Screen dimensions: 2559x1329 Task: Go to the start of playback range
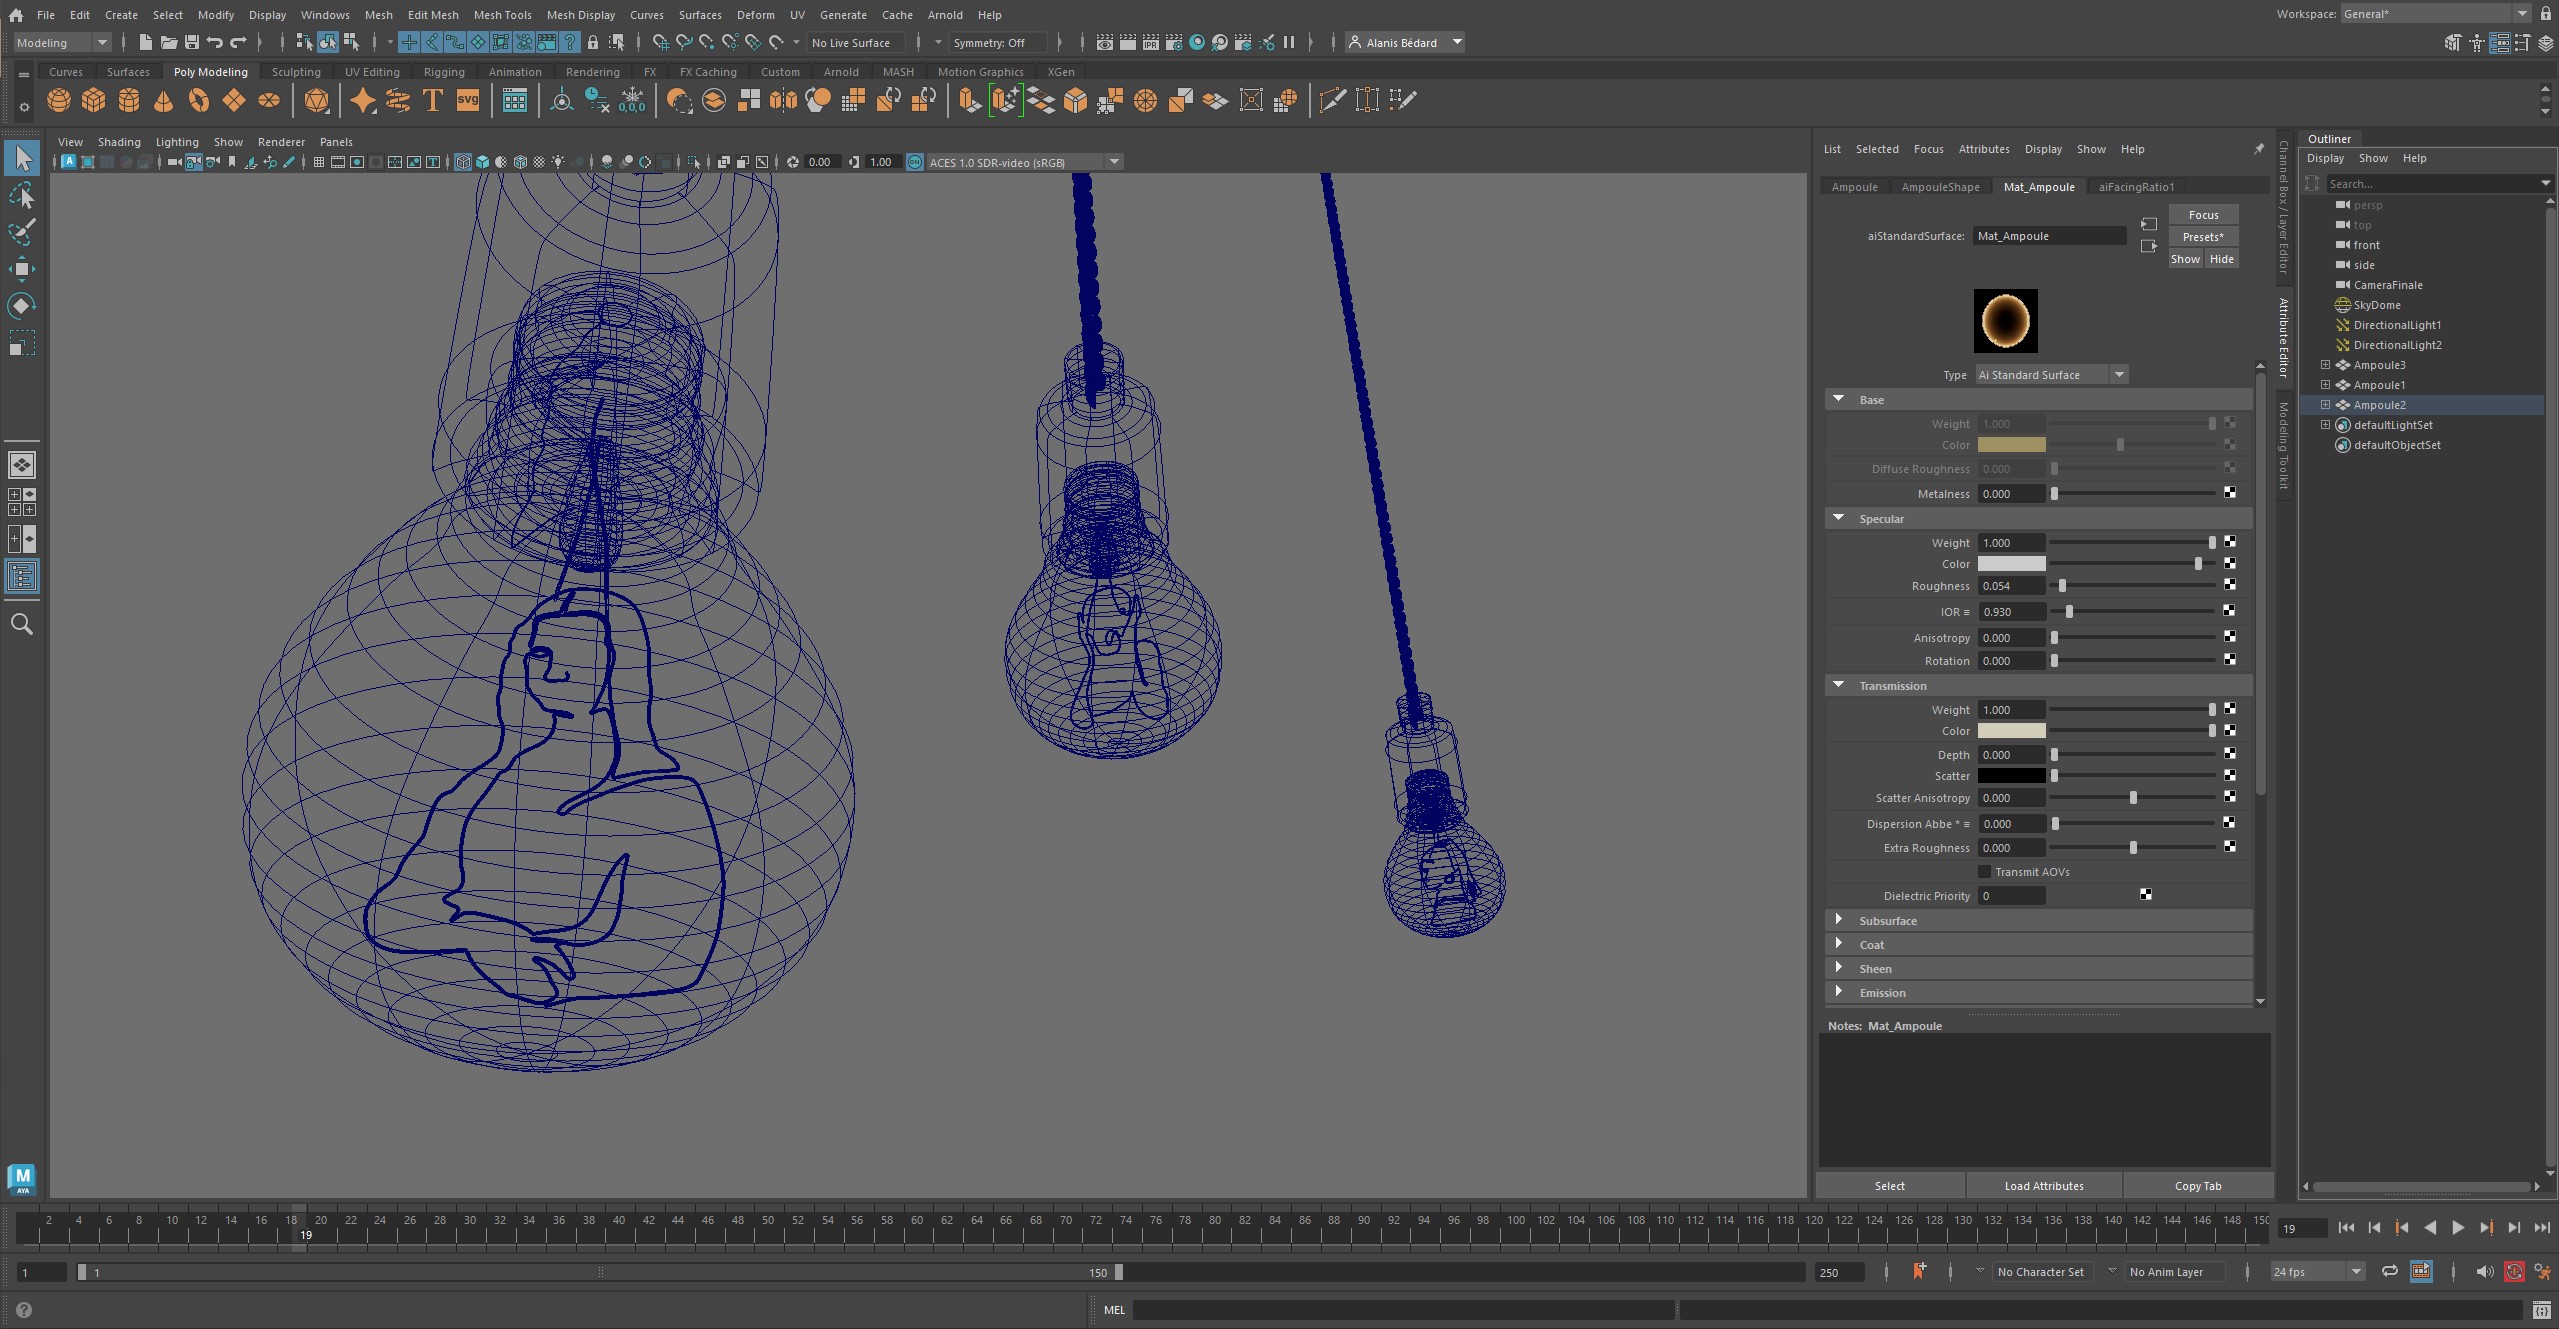2346,1228
